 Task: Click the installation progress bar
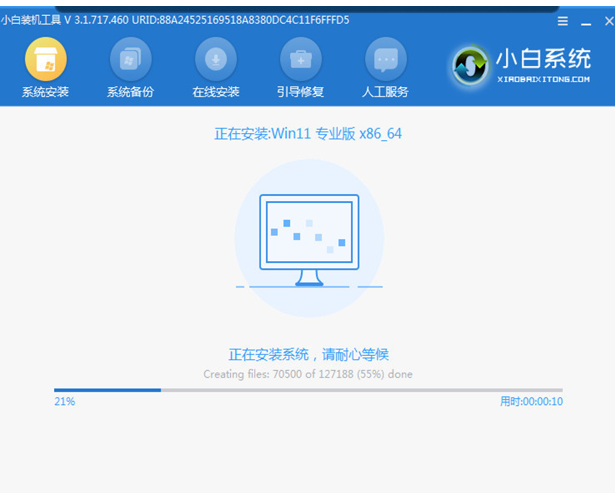click(x=308, y=390)
